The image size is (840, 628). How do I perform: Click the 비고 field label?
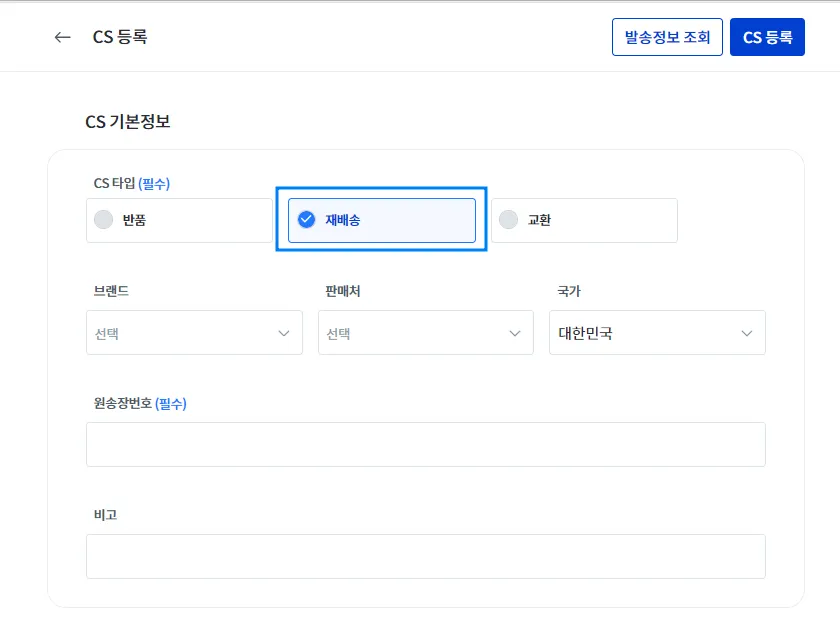pos(105,515)
